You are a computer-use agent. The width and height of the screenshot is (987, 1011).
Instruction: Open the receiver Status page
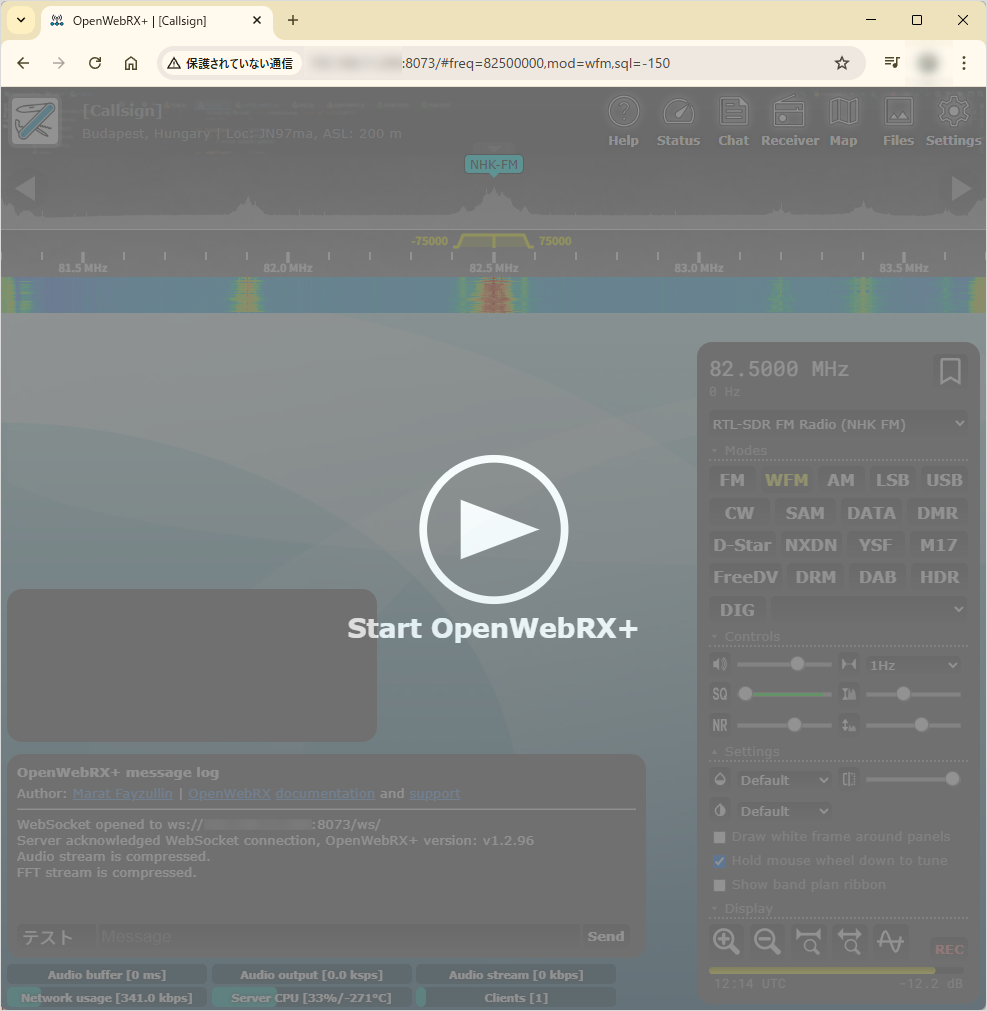tap(678, 120)
